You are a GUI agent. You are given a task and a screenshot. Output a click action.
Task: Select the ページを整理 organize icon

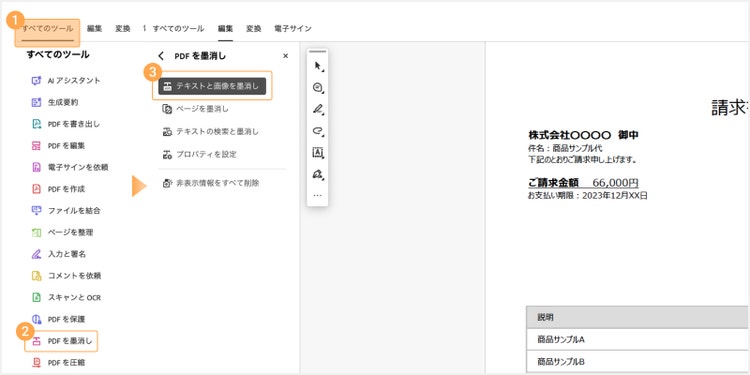pos(36,232)
